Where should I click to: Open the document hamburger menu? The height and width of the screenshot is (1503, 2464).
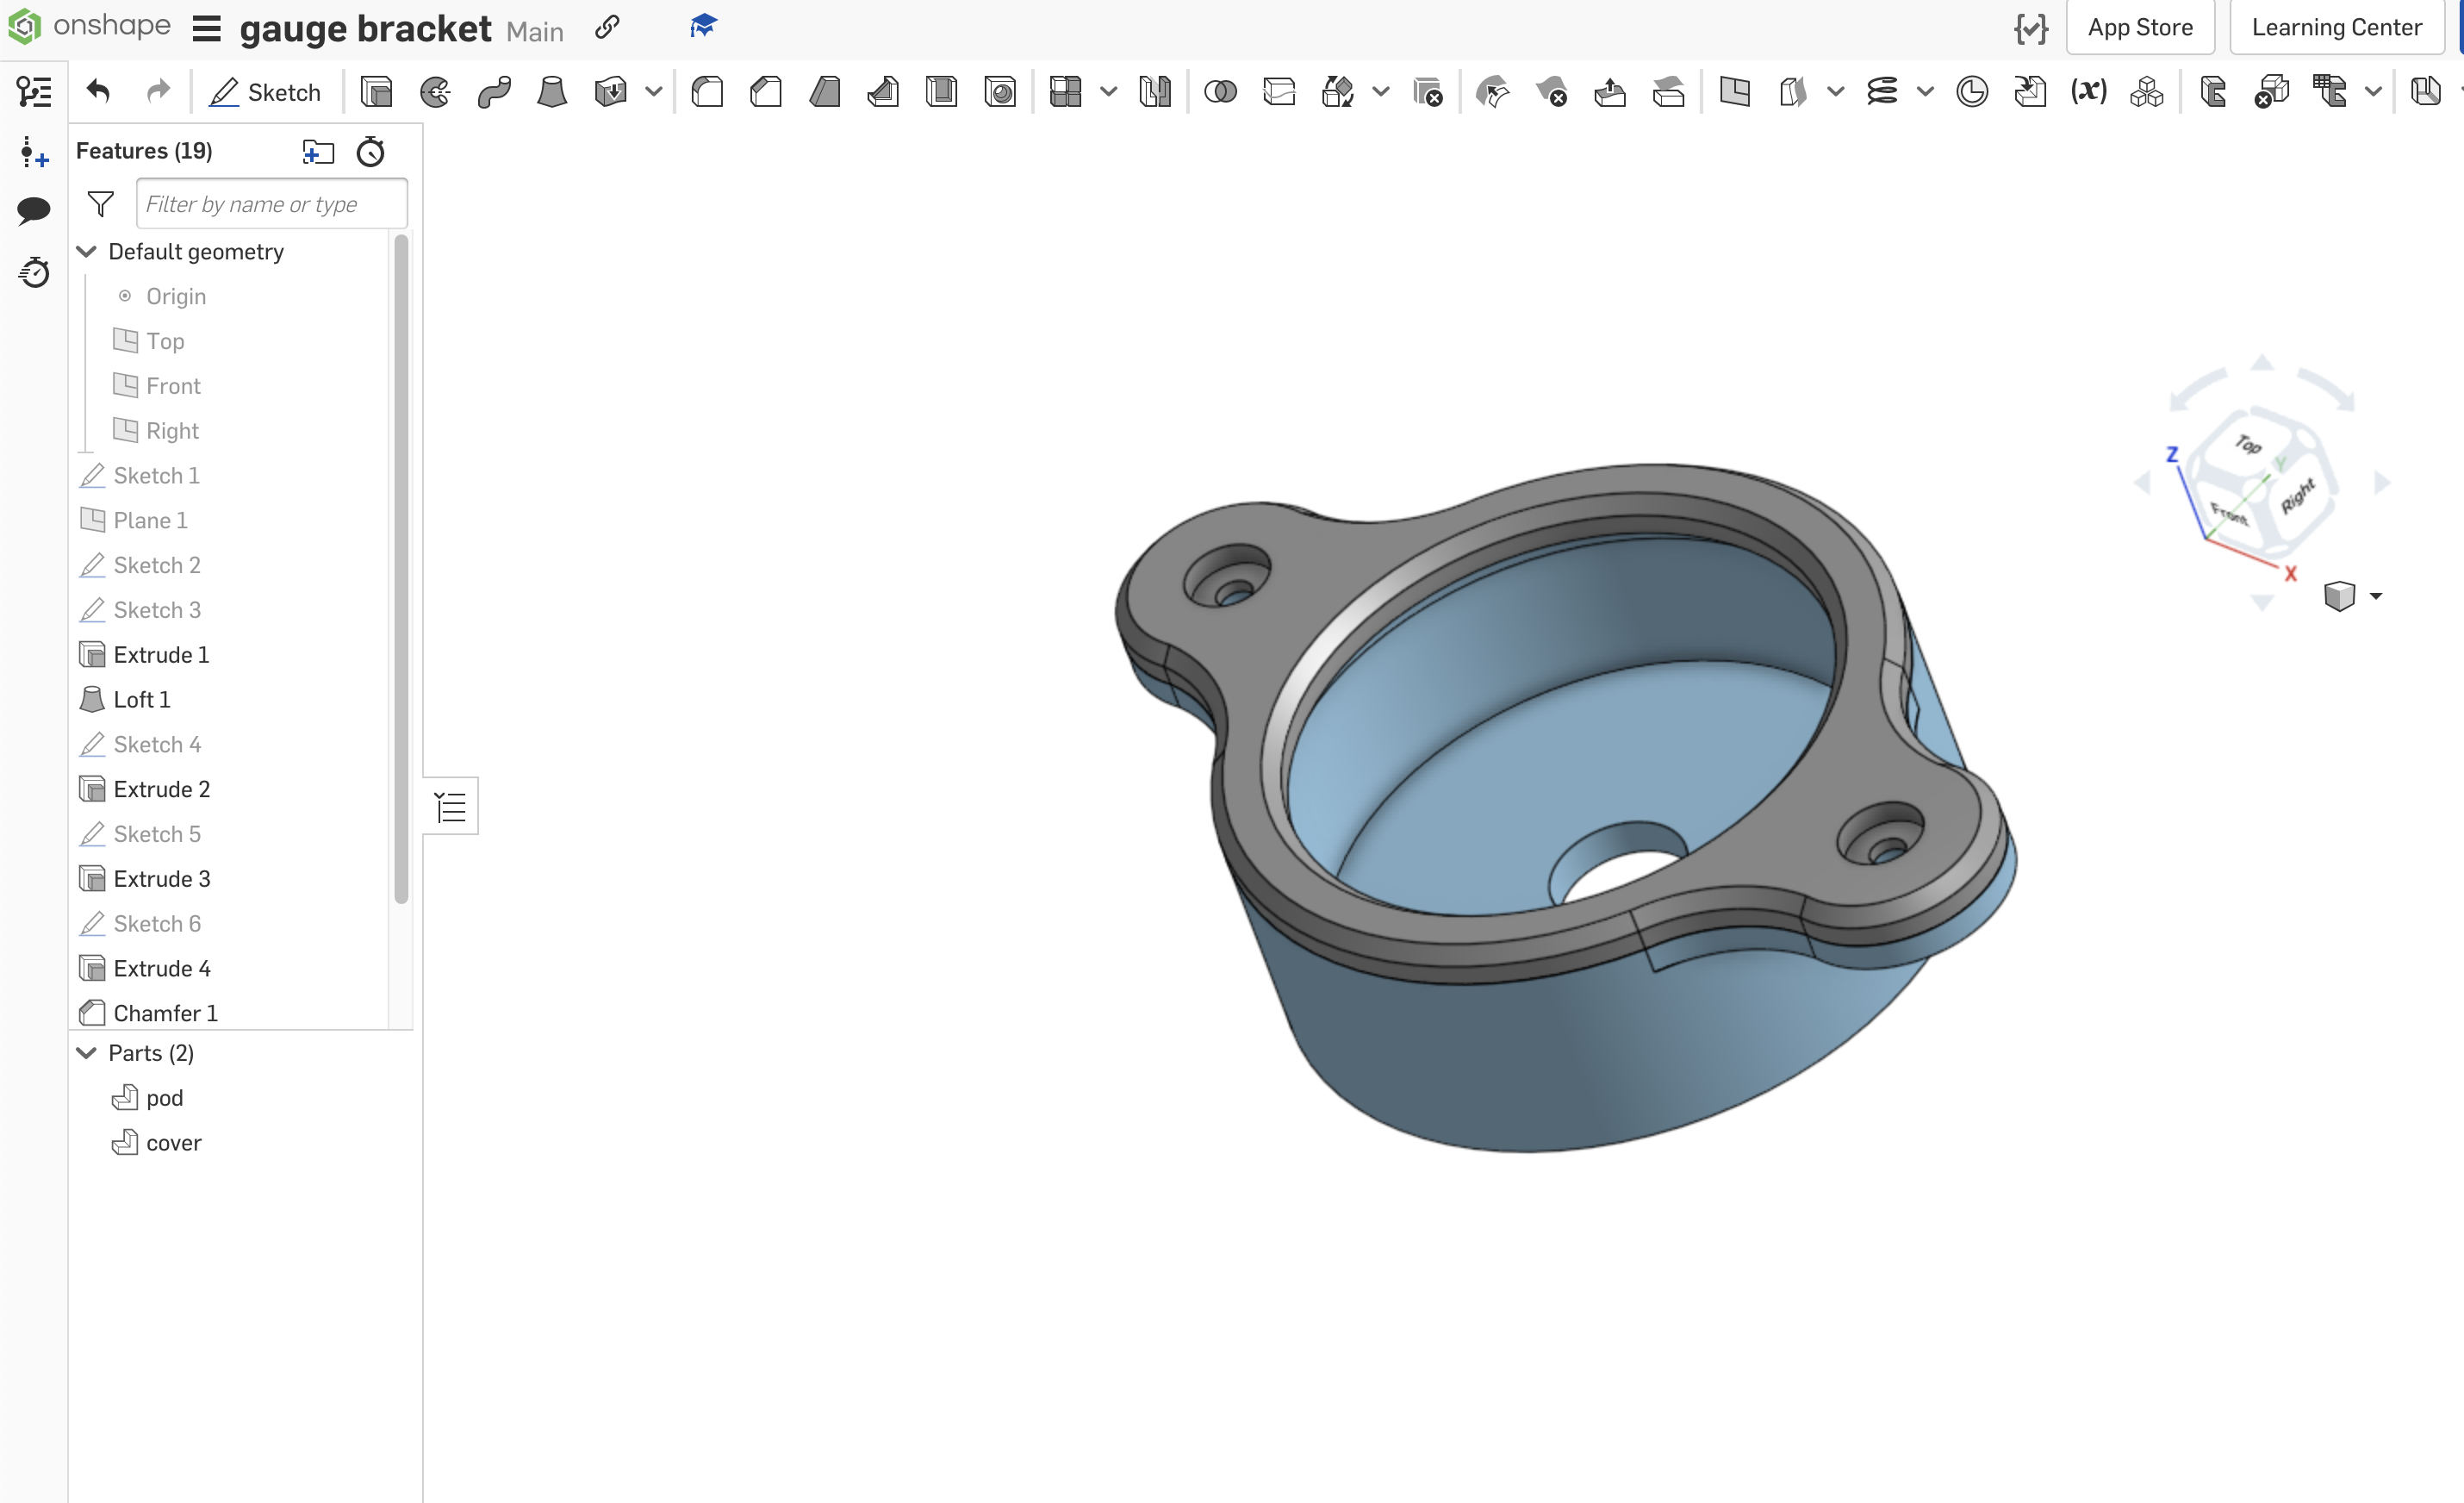[x=205, y=28]
